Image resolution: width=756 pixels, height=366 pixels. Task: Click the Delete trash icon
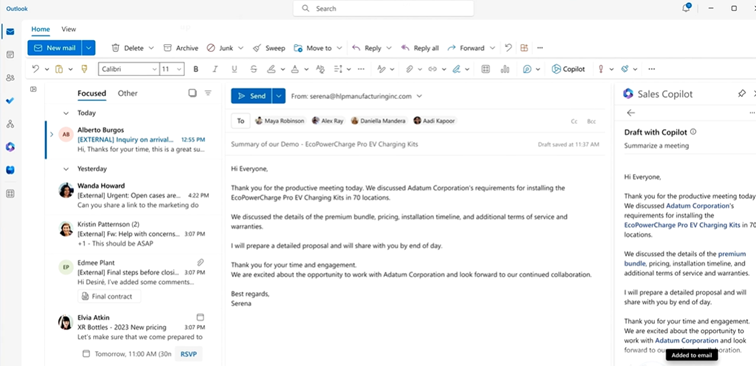coord(115,48)
